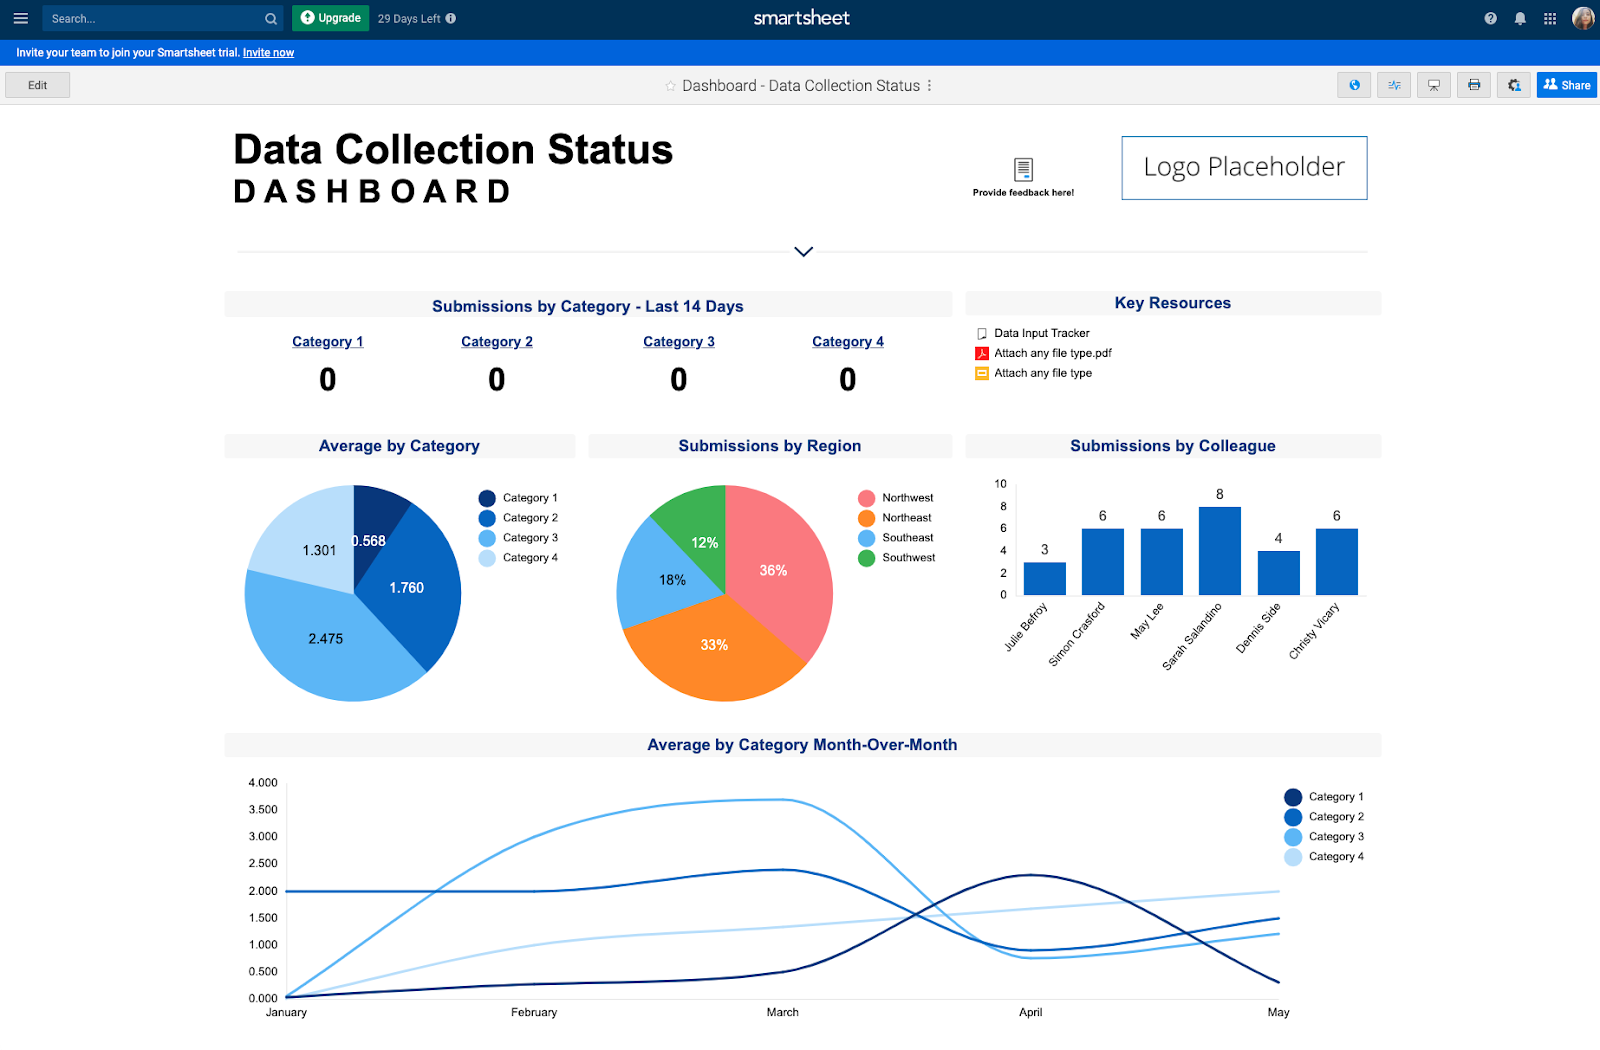The image size is (1600, 1050).
Task: Open the app launcher grid
Action: (x=1549, y=18)
